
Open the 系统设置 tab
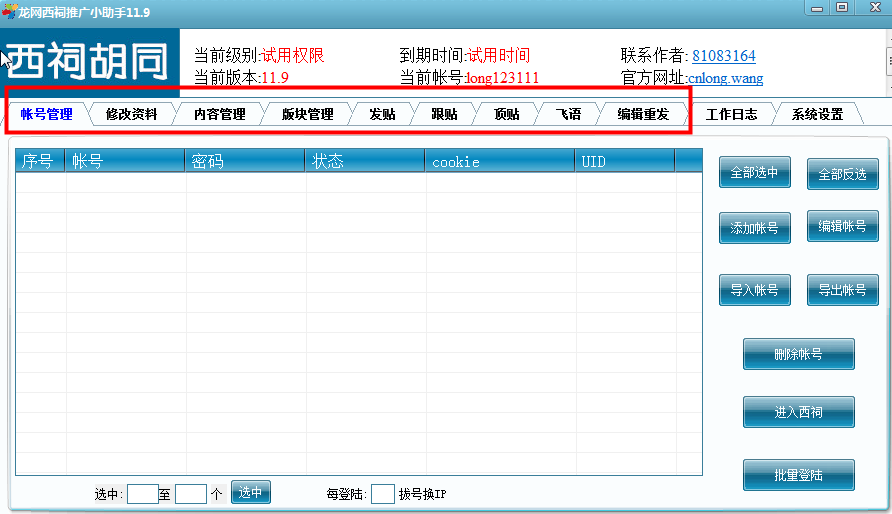[x=817, y=114]
